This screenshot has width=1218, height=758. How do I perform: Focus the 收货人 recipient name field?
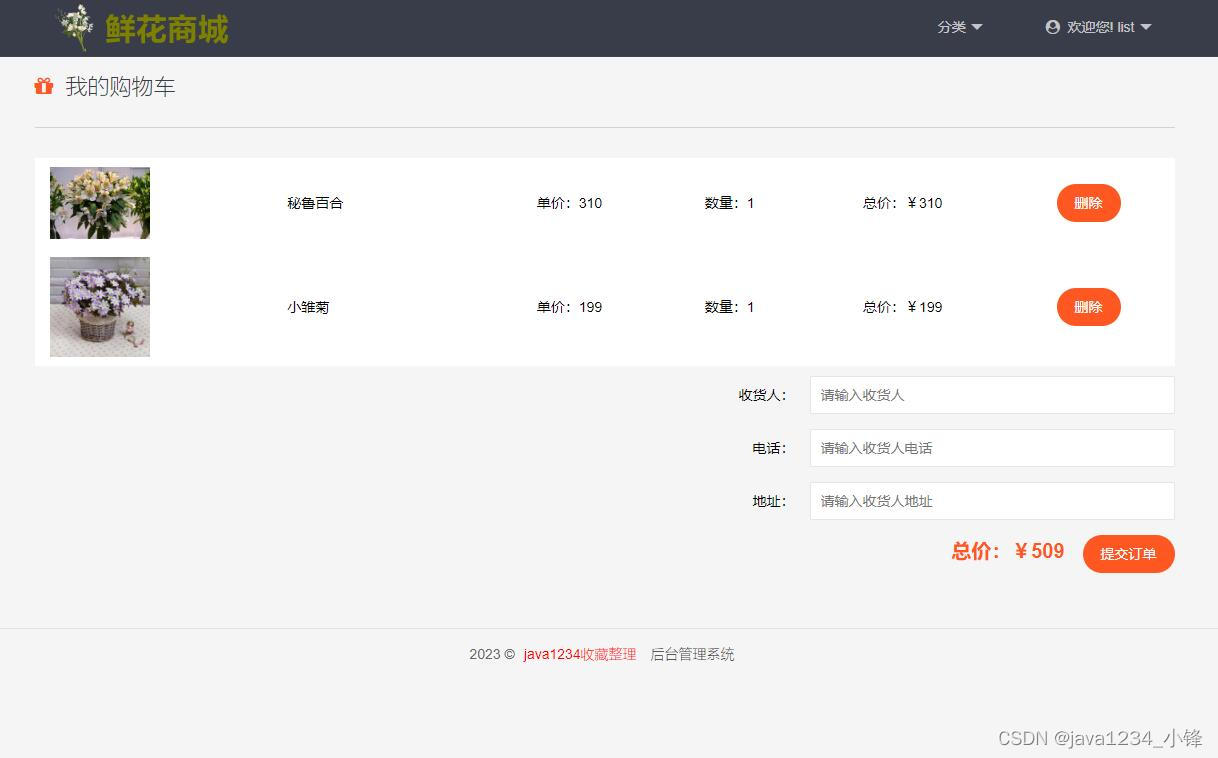coord(992,395)
